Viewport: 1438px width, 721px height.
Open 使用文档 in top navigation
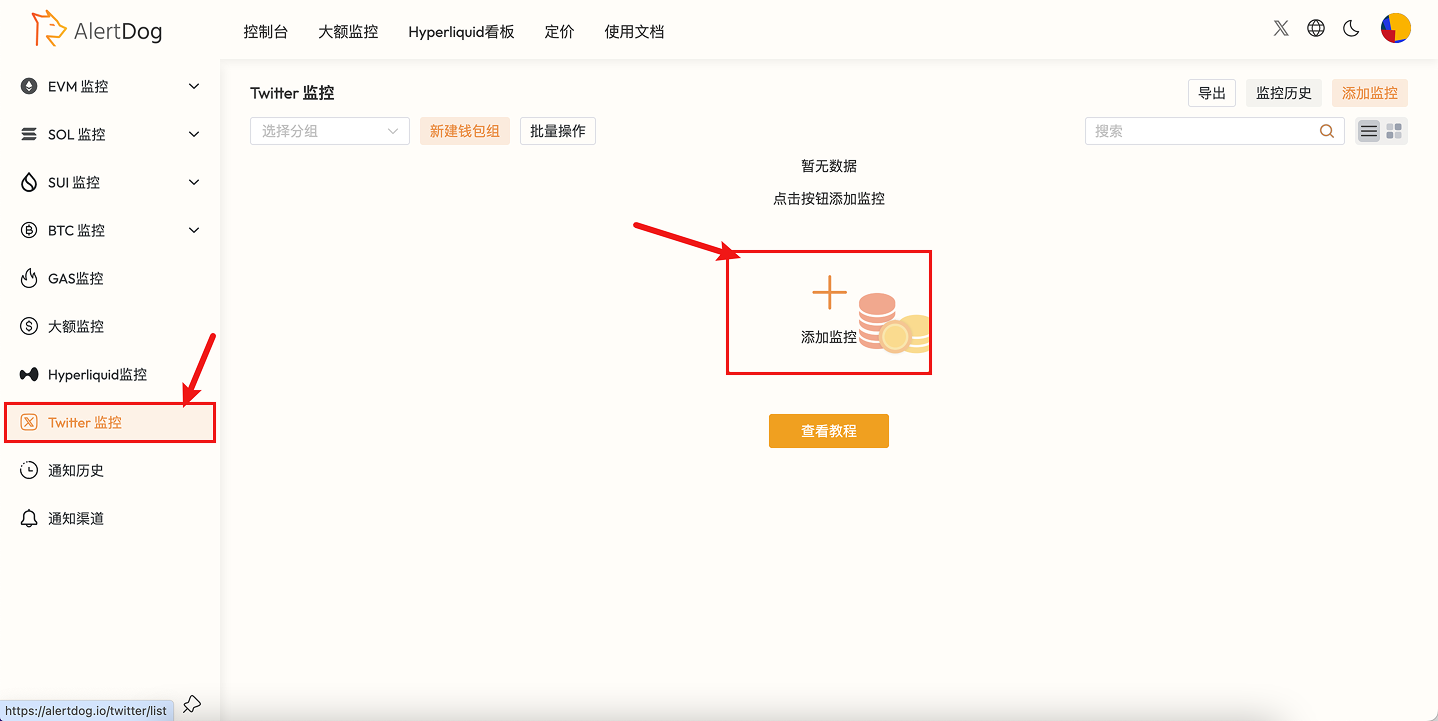tap(634, 31)
